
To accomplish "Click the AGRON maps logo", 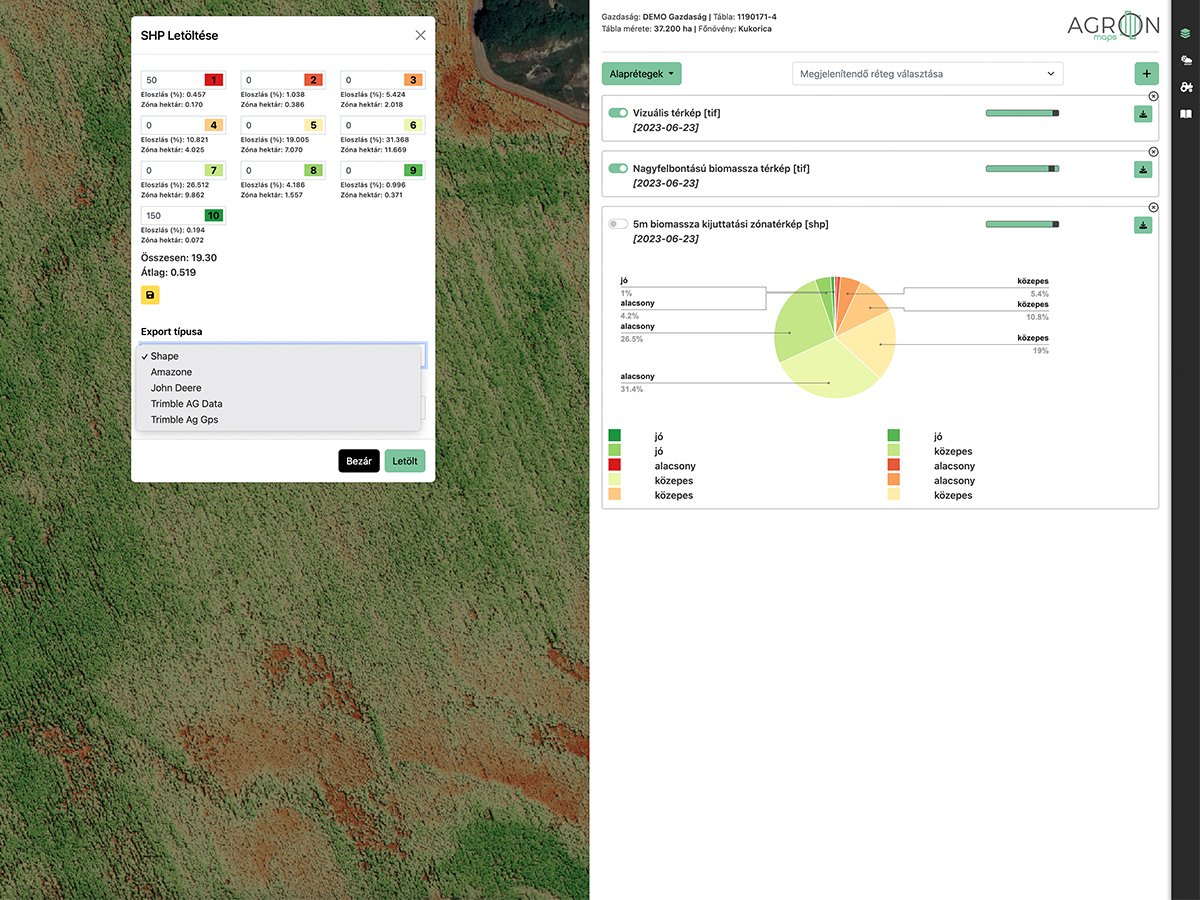I will click(1113, 26).
